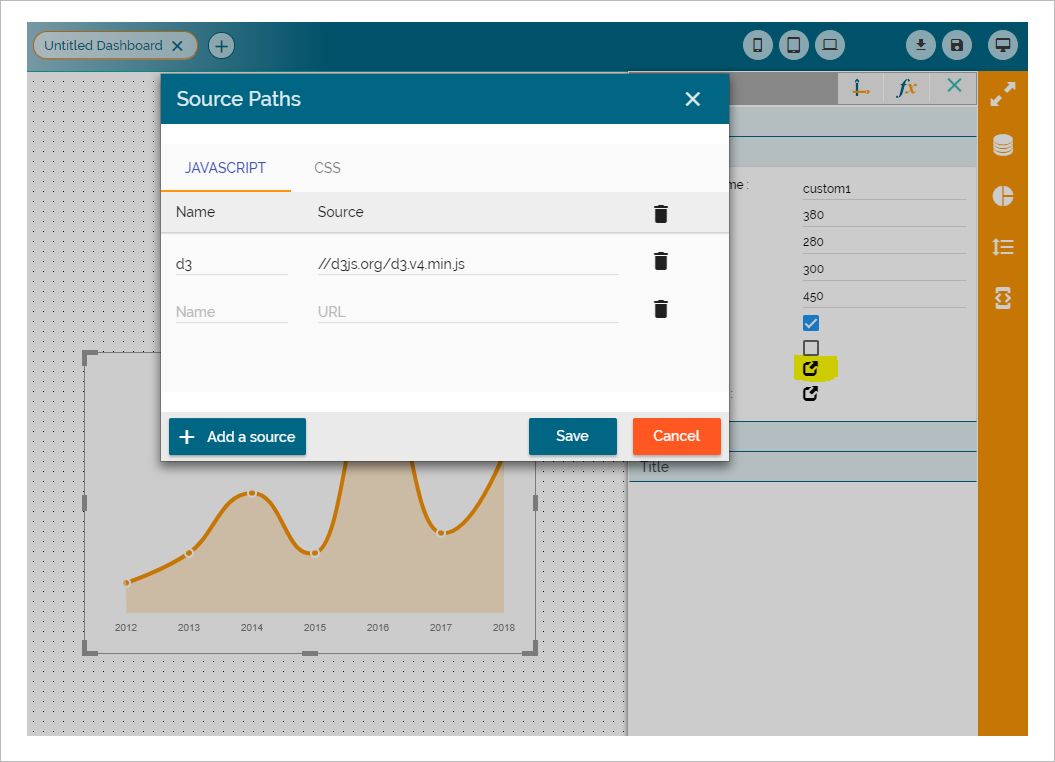Open the pie chart components icon
The width and height of the screenshot is (1055, 762).
coord(1003,196)
